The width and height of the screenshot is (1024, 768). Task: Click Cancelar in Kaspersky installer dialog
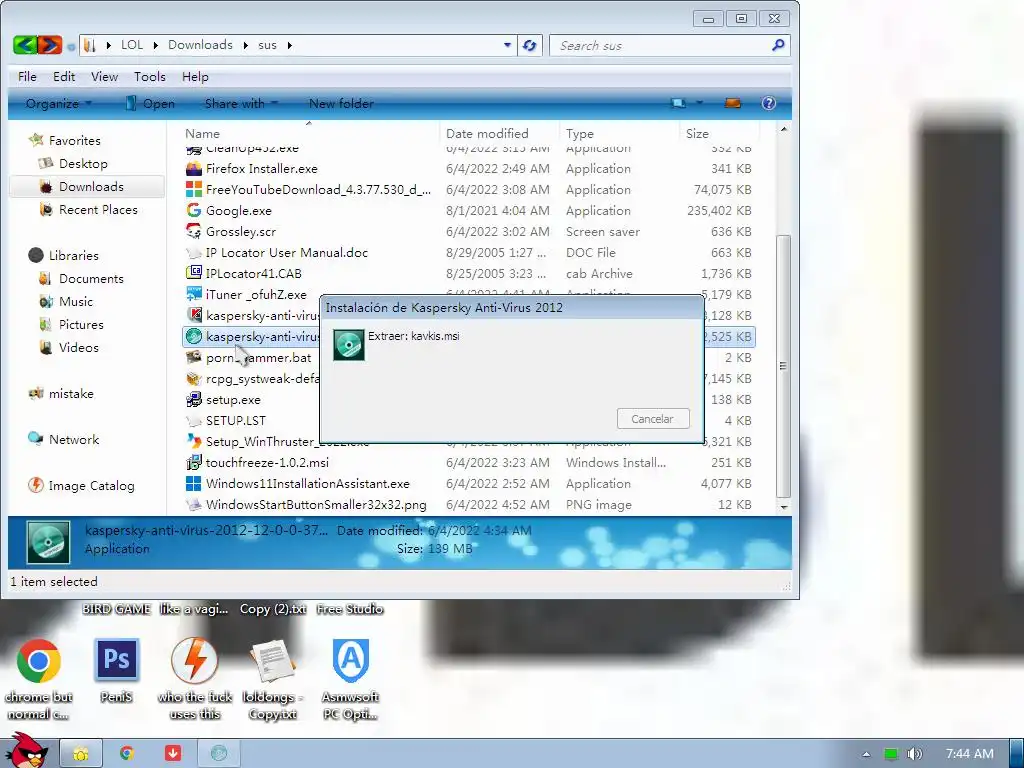pos(652,419)
